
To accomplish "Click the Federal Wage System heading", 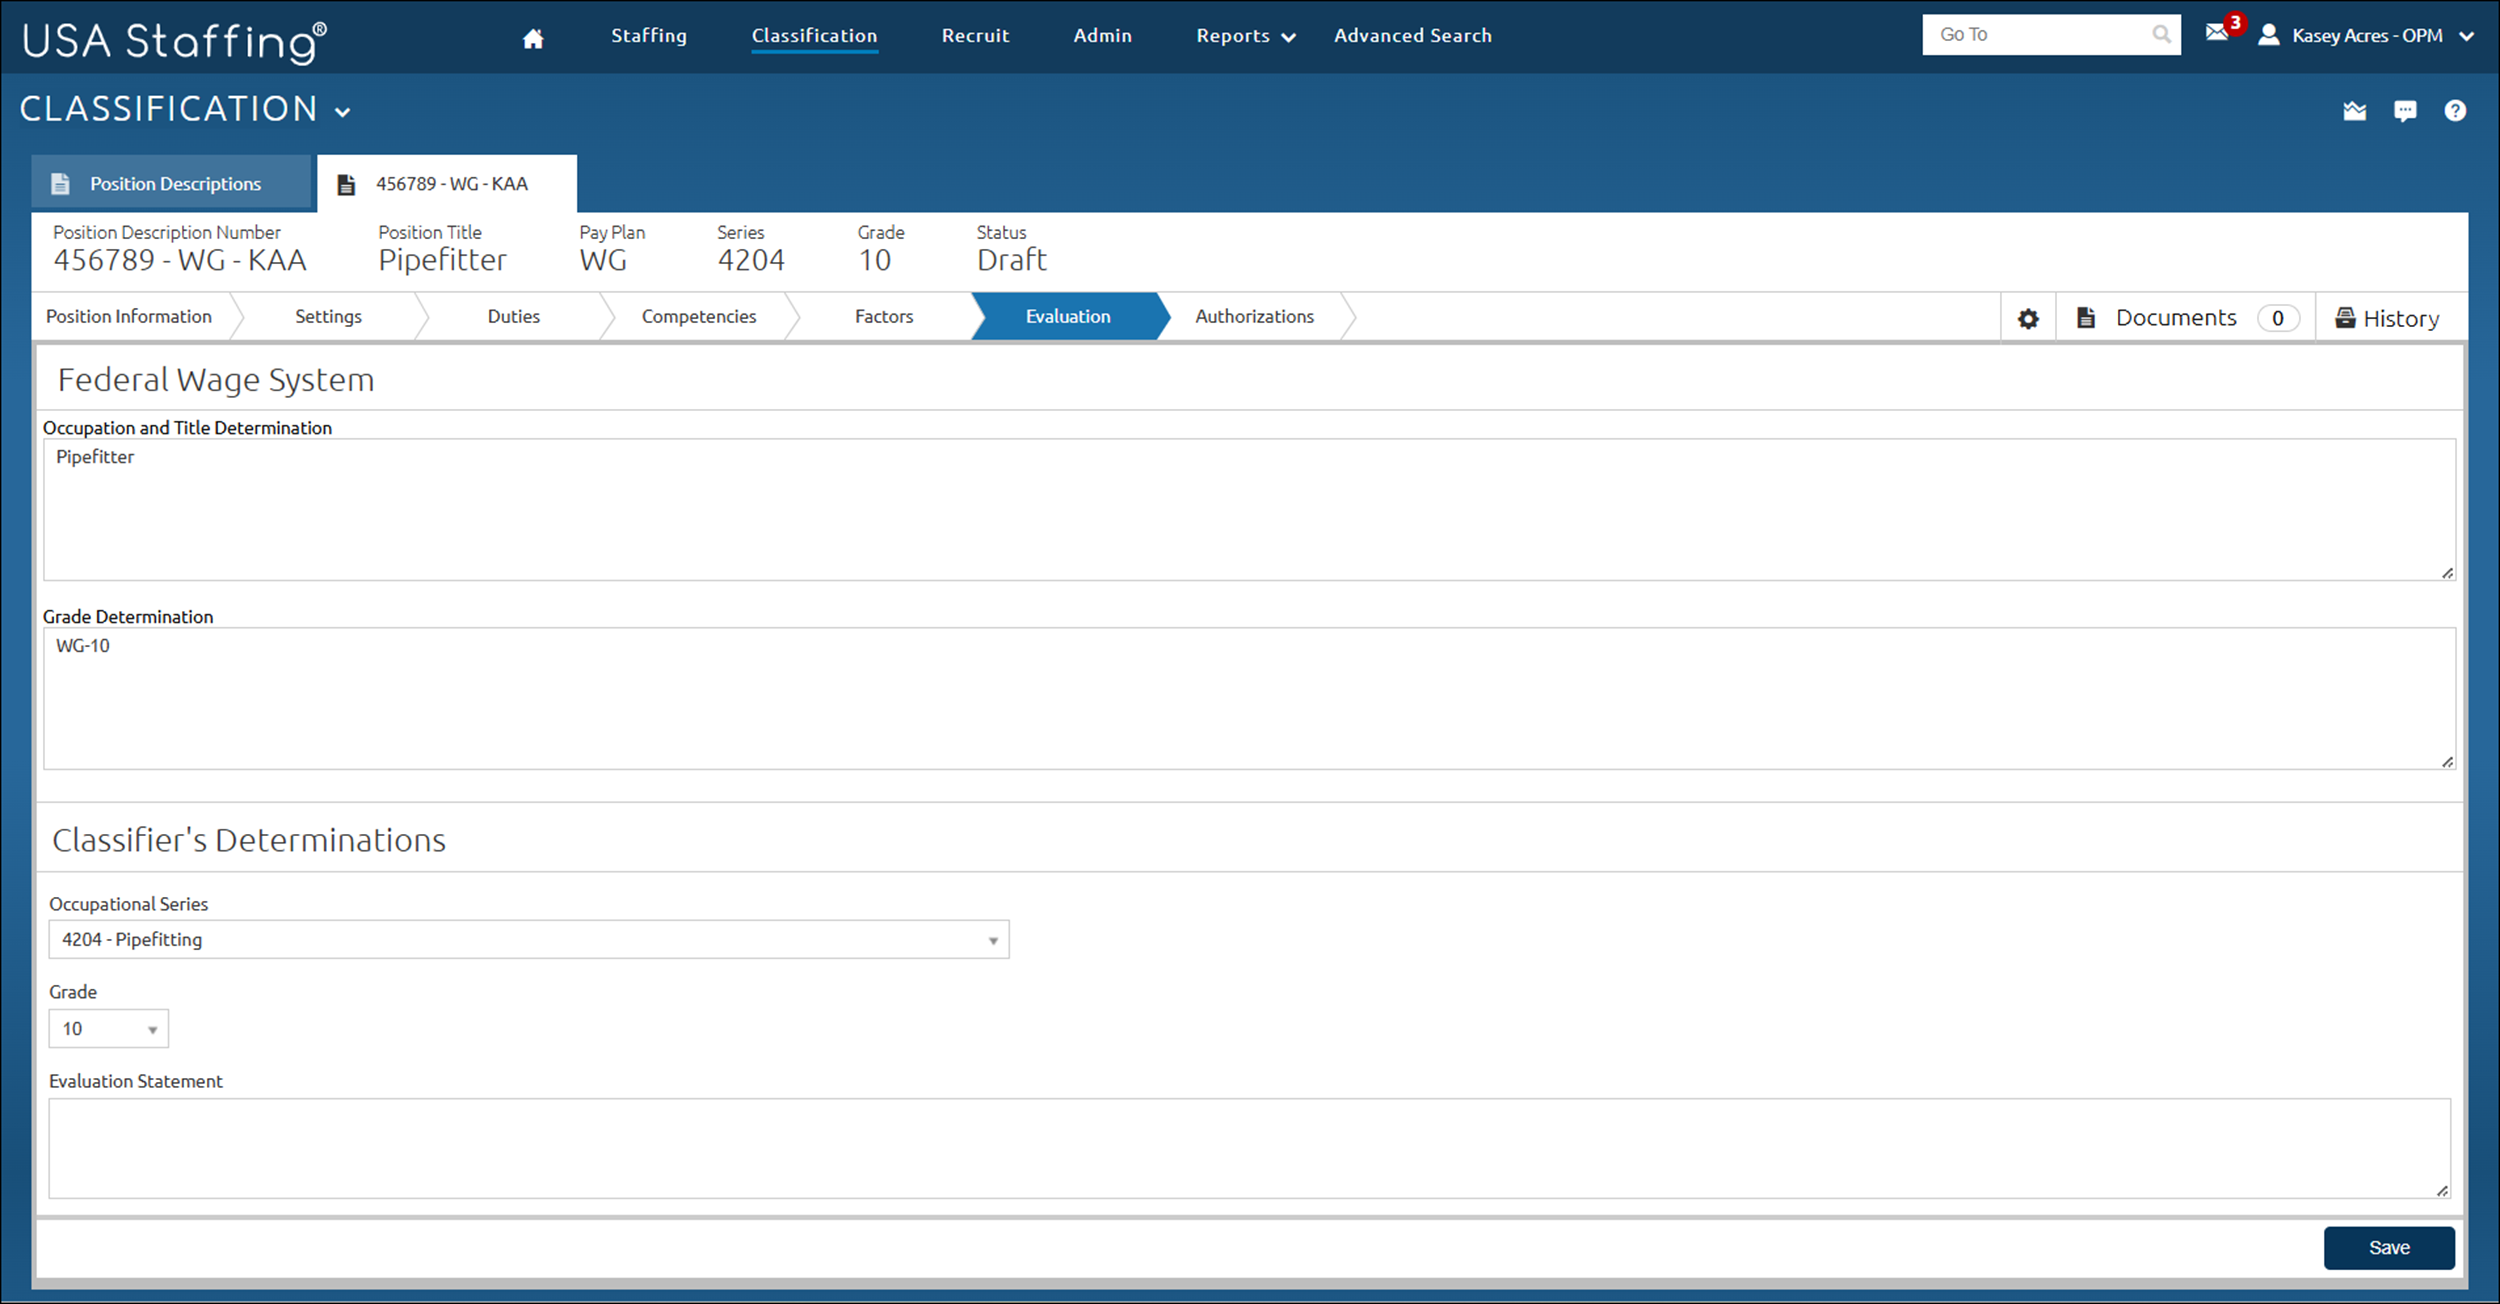I will pos(216,380).
